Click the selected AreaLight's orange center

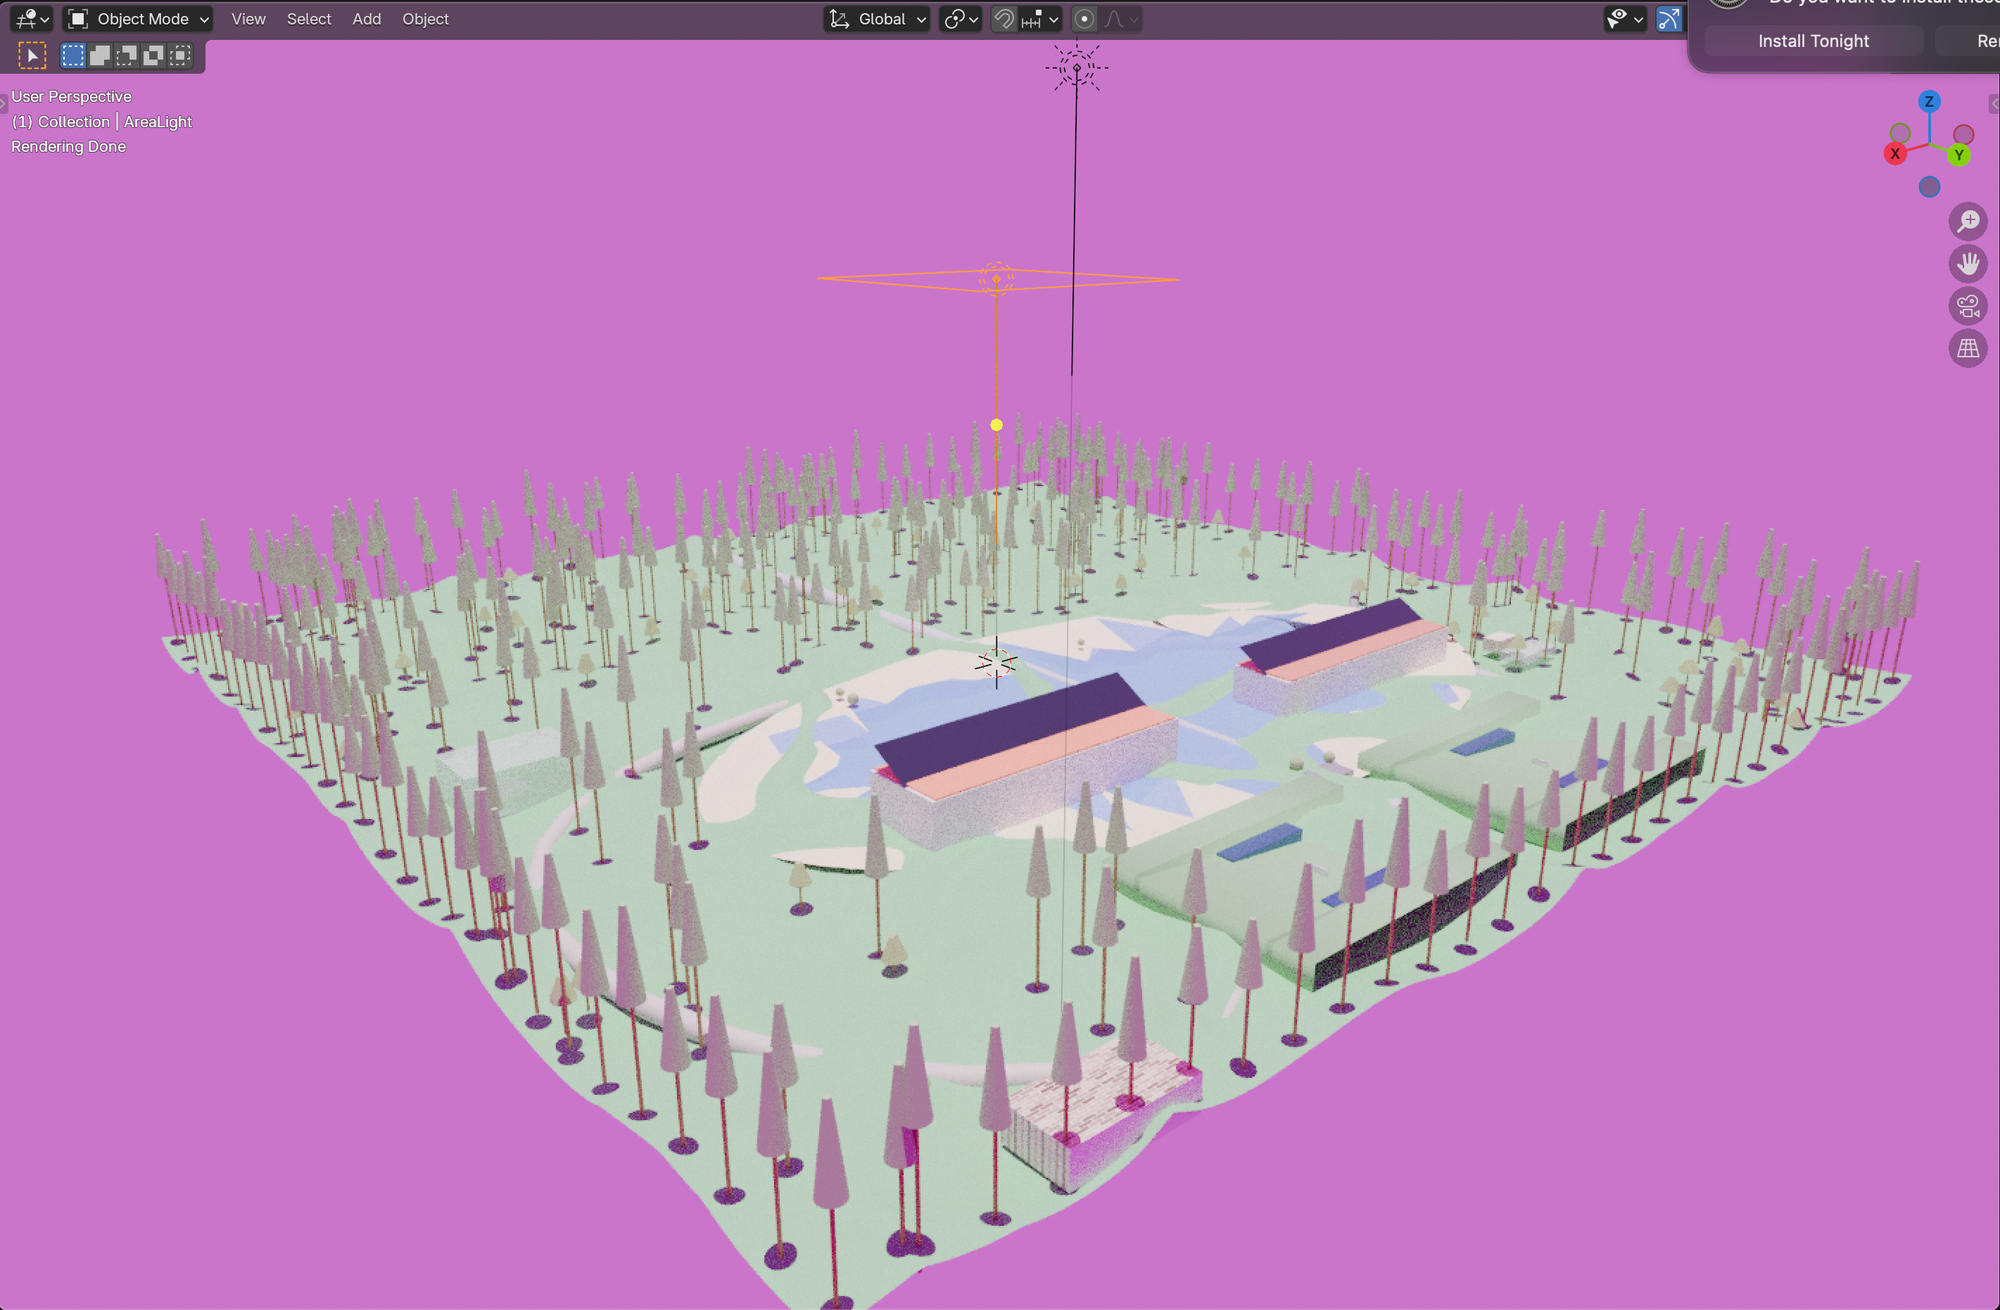point(996,280)
